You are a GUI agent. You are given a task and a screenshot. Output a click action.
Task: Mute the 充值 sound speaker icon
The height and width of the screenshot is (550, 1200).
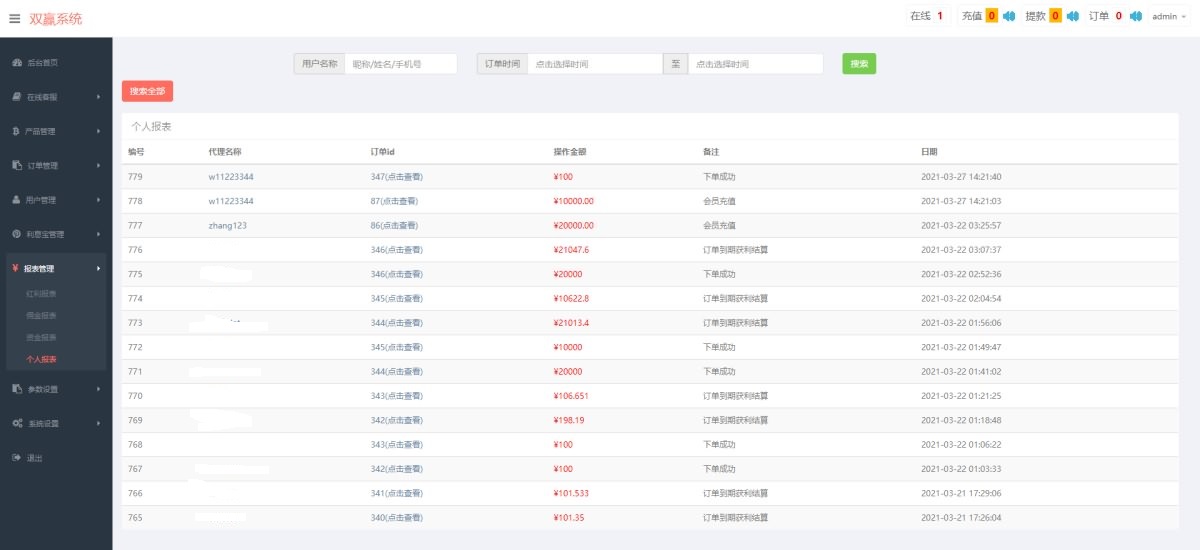coord(1009,16)
